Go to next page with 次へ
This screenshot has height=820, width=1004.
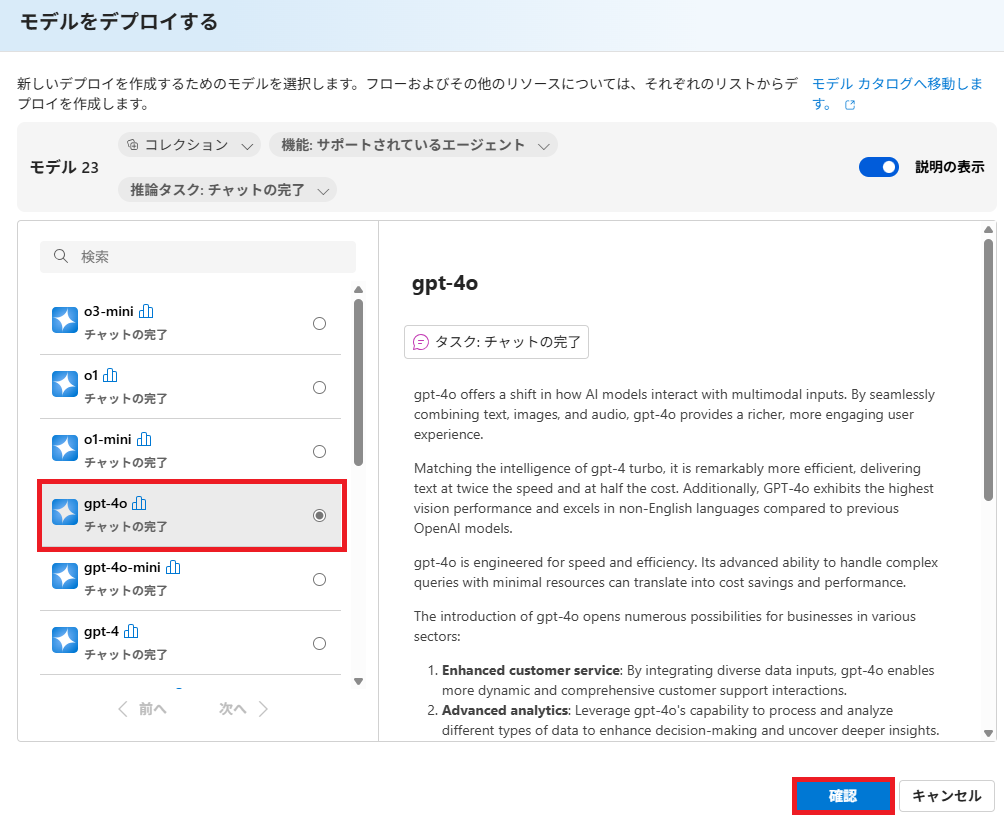[x=243, y=709]
